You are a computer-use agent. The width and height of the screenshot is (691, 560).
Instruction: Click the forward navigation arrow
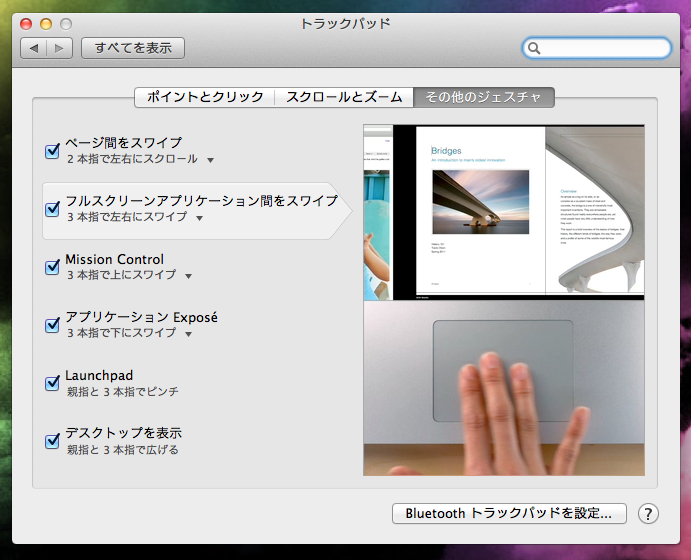point(60,48)
